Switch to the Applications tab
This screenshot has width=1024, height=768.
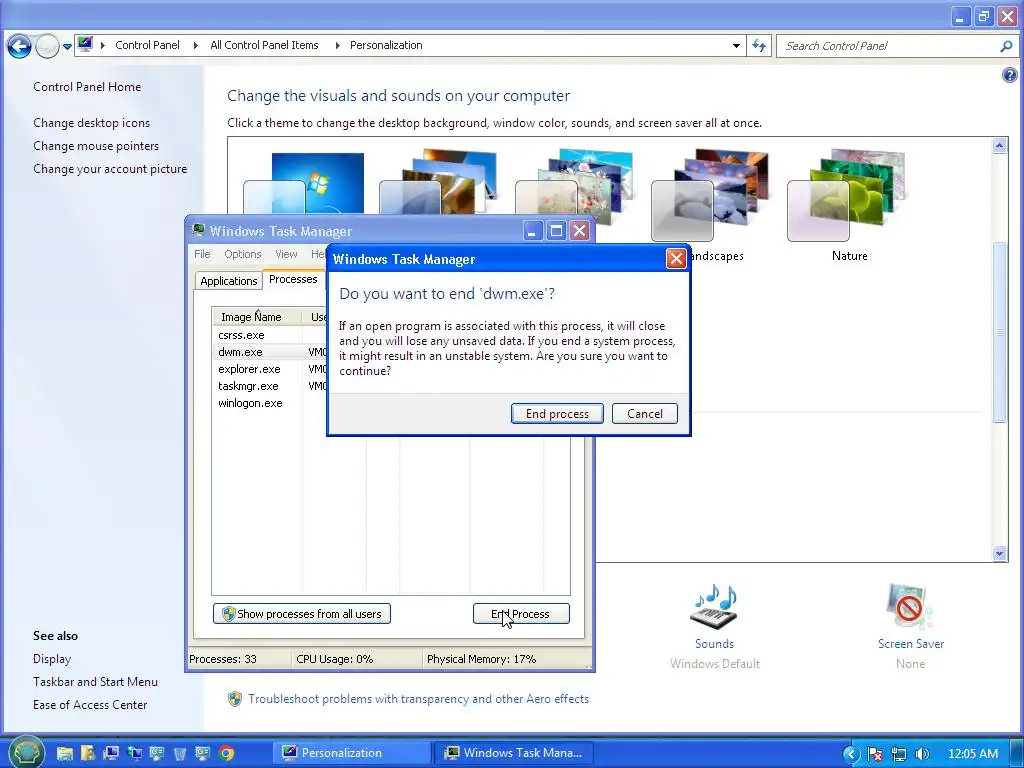coord(229,281)
